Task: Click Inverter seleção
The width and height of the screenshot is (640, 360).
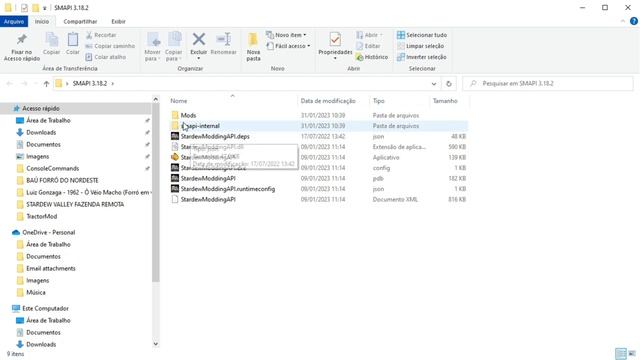Action: coord(422,57)
